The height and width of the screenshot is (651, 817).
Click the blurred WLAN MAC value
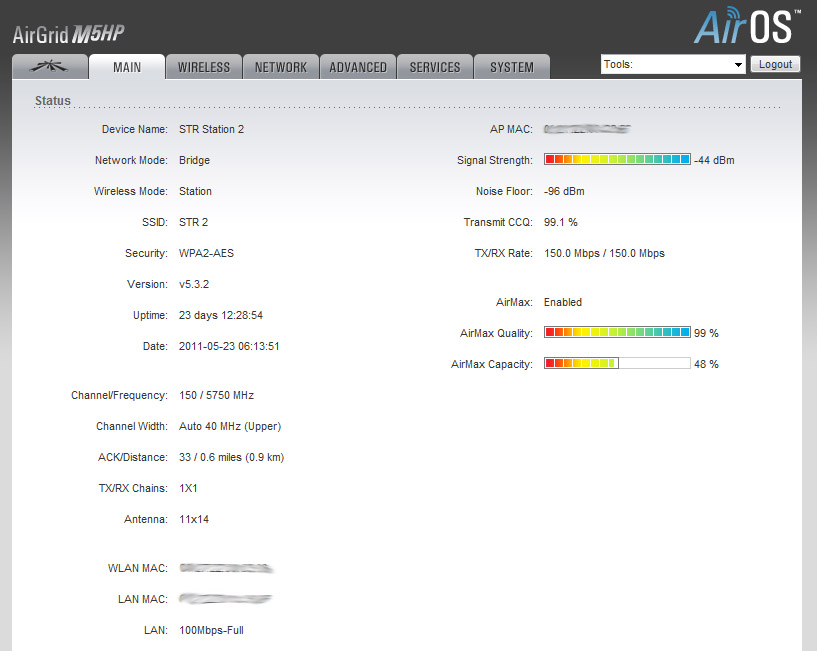(226, 568)
